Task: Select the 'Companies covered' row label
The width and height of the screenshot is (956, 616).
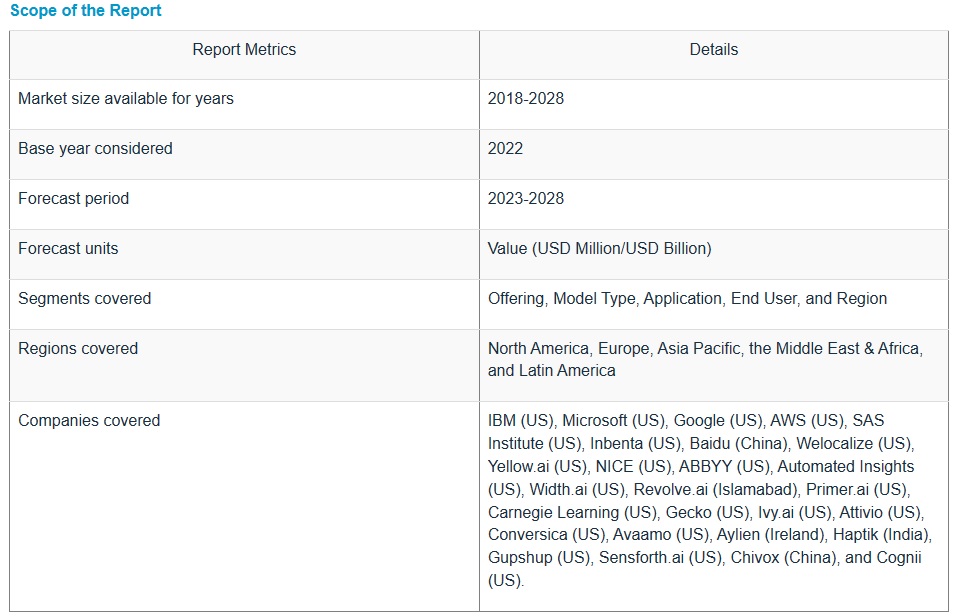Action: 89,421
